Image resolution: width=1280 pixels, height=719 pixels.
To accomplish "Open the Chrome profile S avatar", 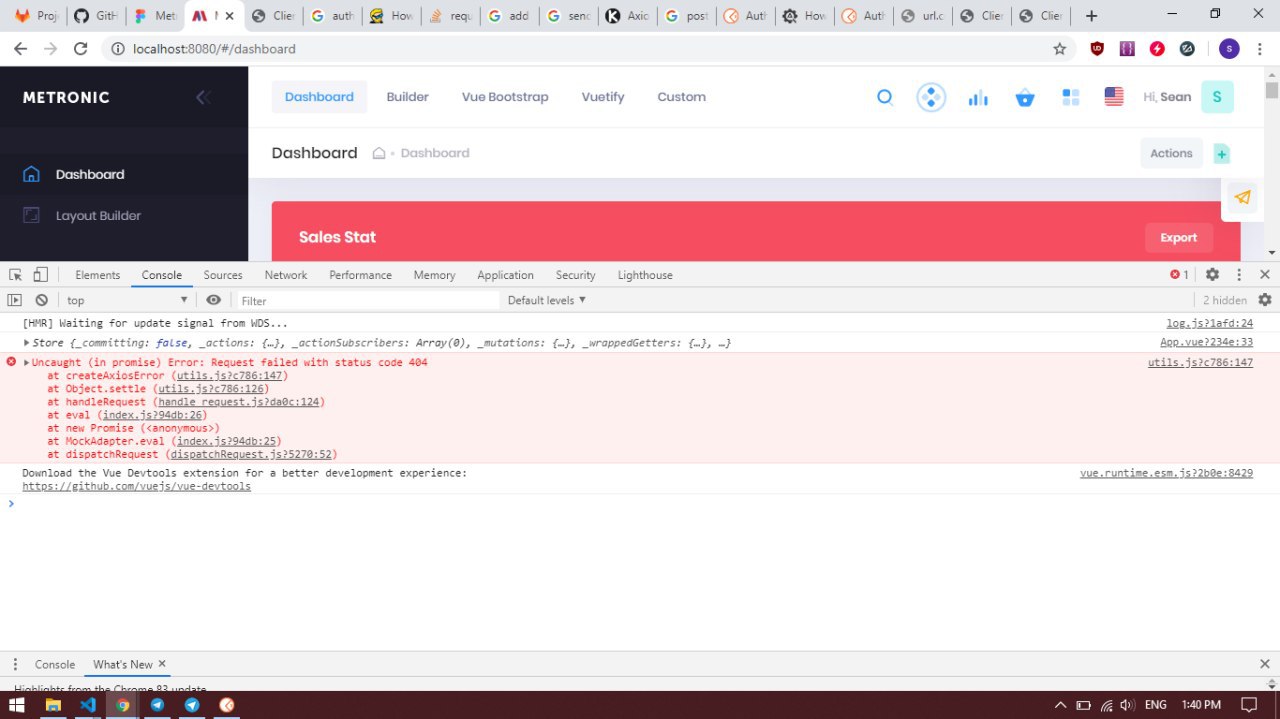I will 1230,48.
